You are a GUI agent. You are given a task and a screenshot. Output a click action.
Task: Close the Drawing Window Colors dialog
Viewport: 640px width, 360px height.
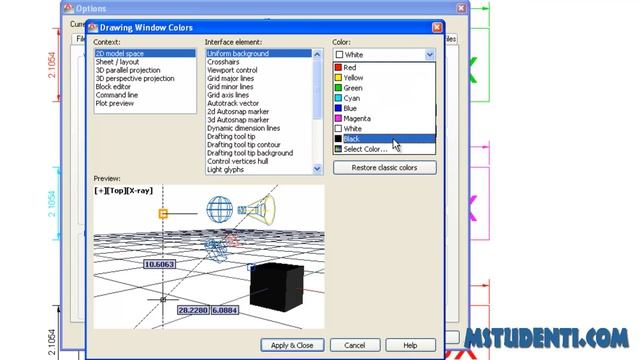point(437,27)
